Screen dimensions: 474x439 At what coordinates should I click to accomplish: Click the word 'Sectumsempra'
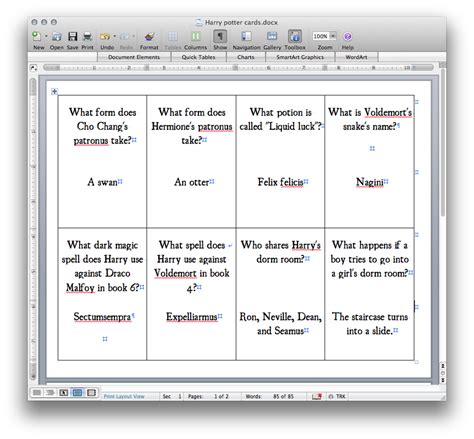102,317
